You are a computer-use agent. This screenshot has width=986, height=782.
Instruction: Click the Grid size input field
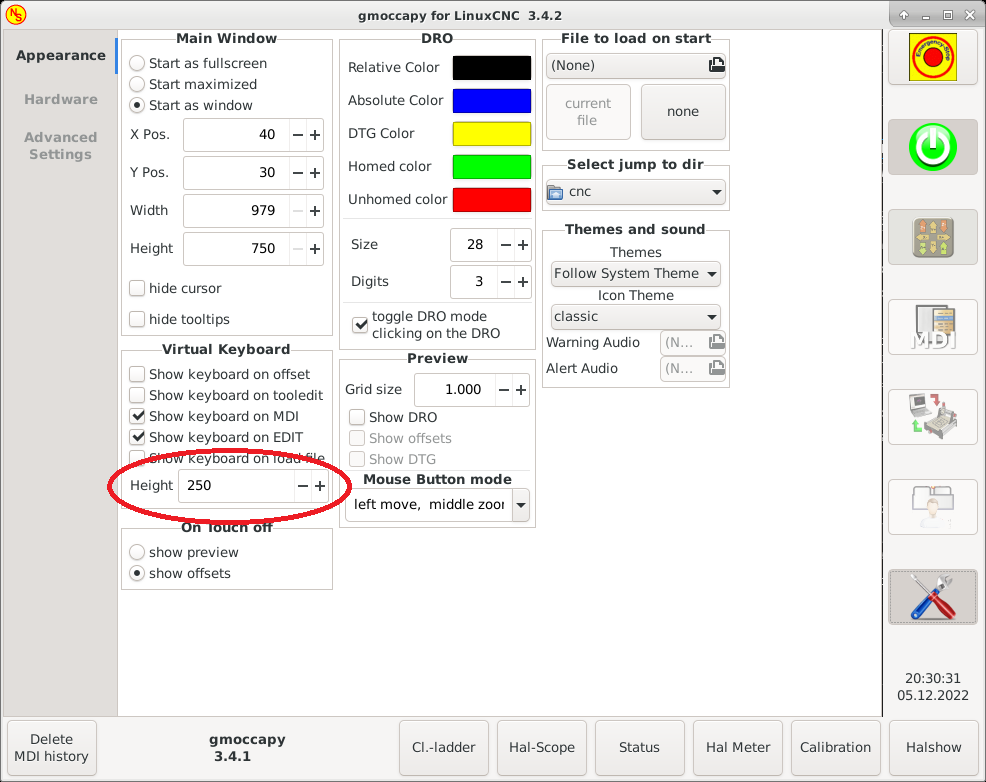click(455, 390)
